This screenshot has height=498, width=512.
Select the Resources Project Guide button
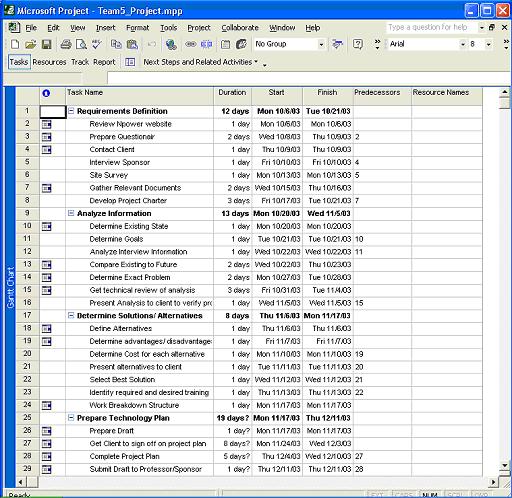click(49, 62)
